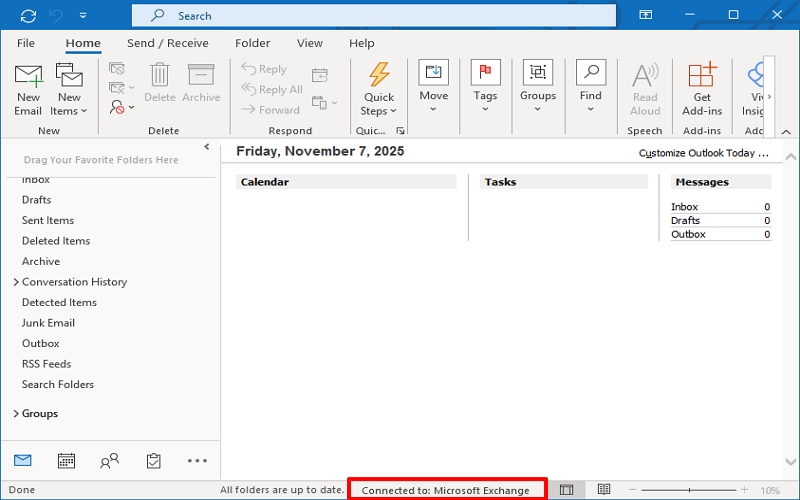Image resolution: width=800 pixels, height=500 pixels.
Task: Switch to the View tab
Action: [310, 43]
